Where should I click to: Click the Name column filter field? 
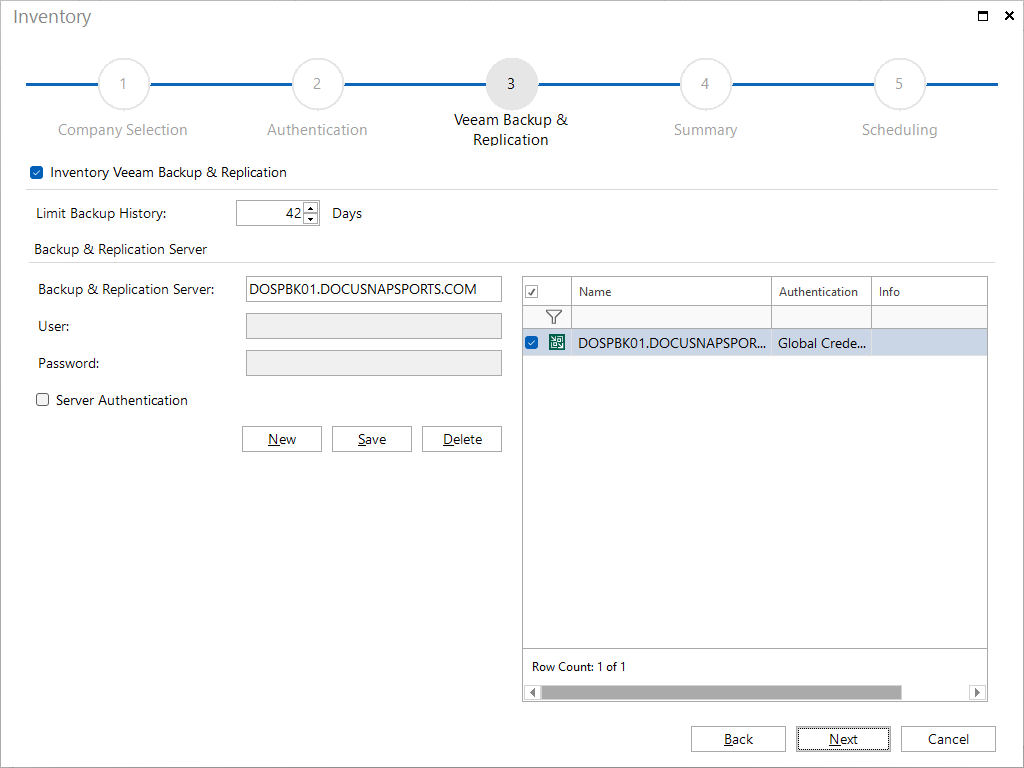pos(671,317)
